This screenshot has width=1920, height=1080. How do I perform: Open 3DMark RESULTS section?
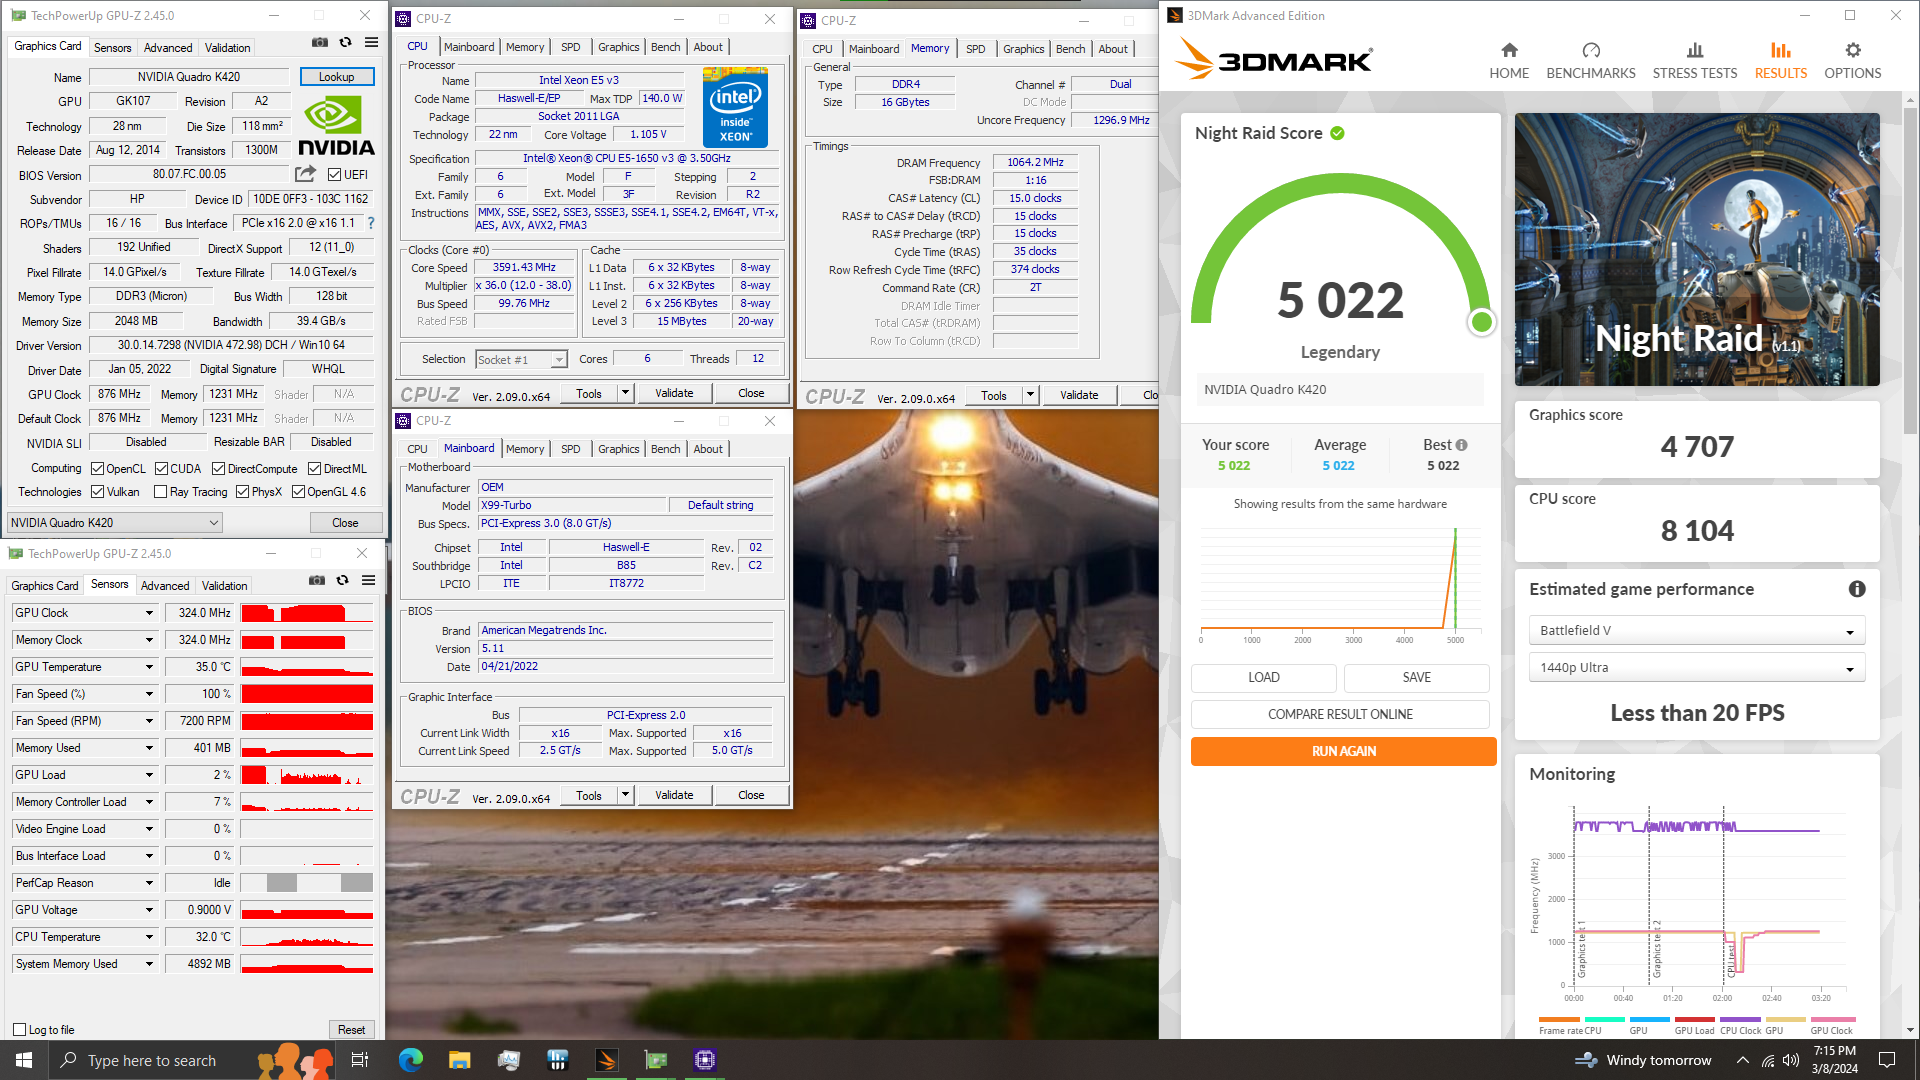tap(1781, 60)
